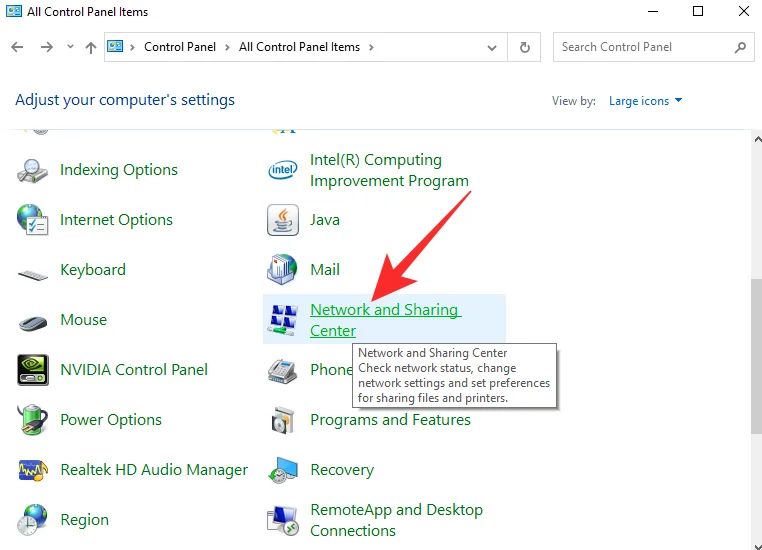Click the vertical scrollbar thumb

(756, 356)
